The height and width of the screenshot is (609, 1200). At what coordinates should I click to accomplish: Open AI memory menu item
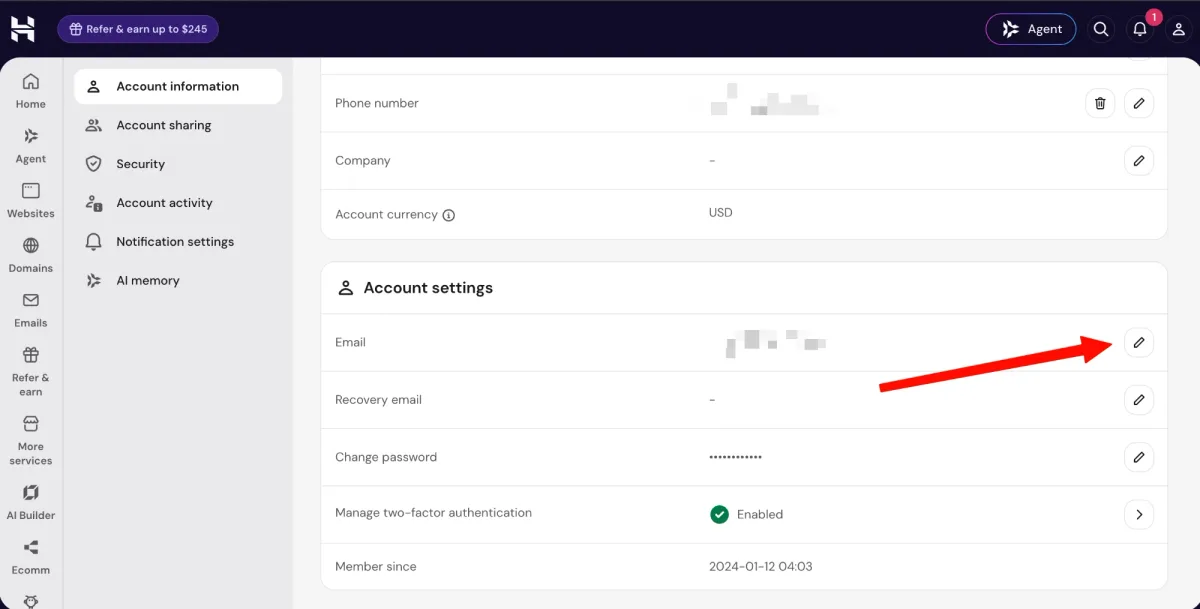click(x=178, y=281)
